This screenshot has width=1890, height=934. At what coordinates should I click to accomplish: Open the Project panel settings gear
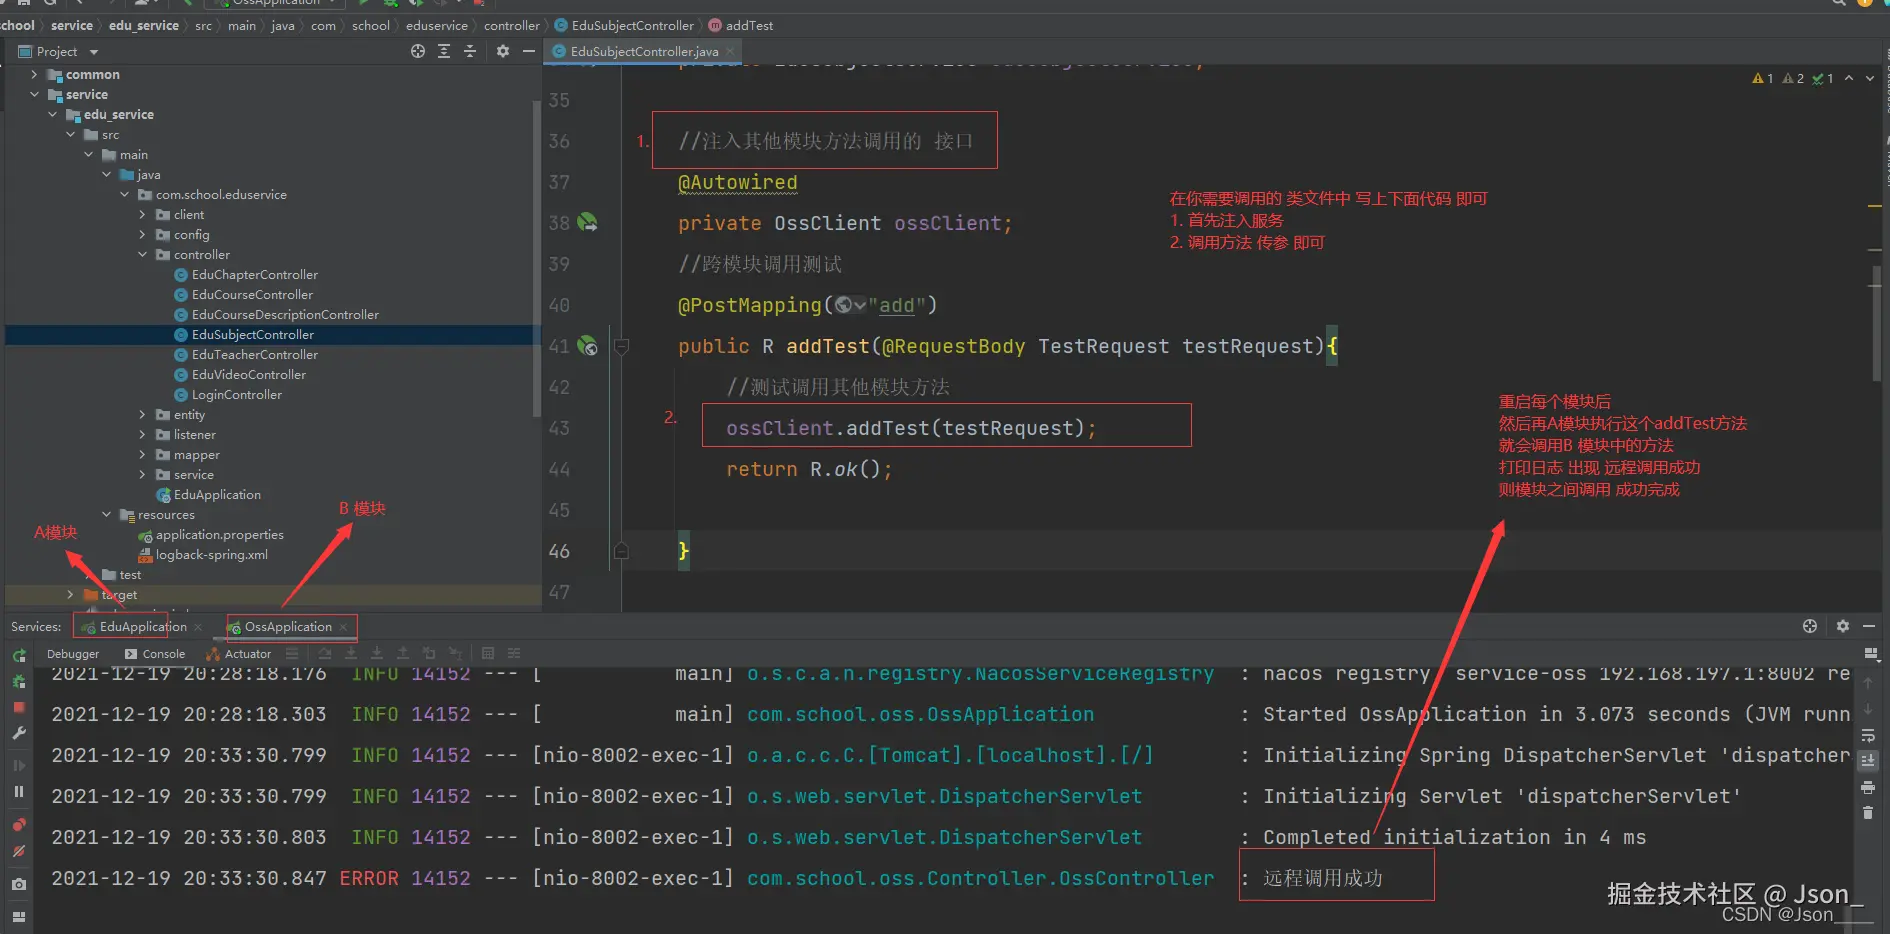(502, 51)
